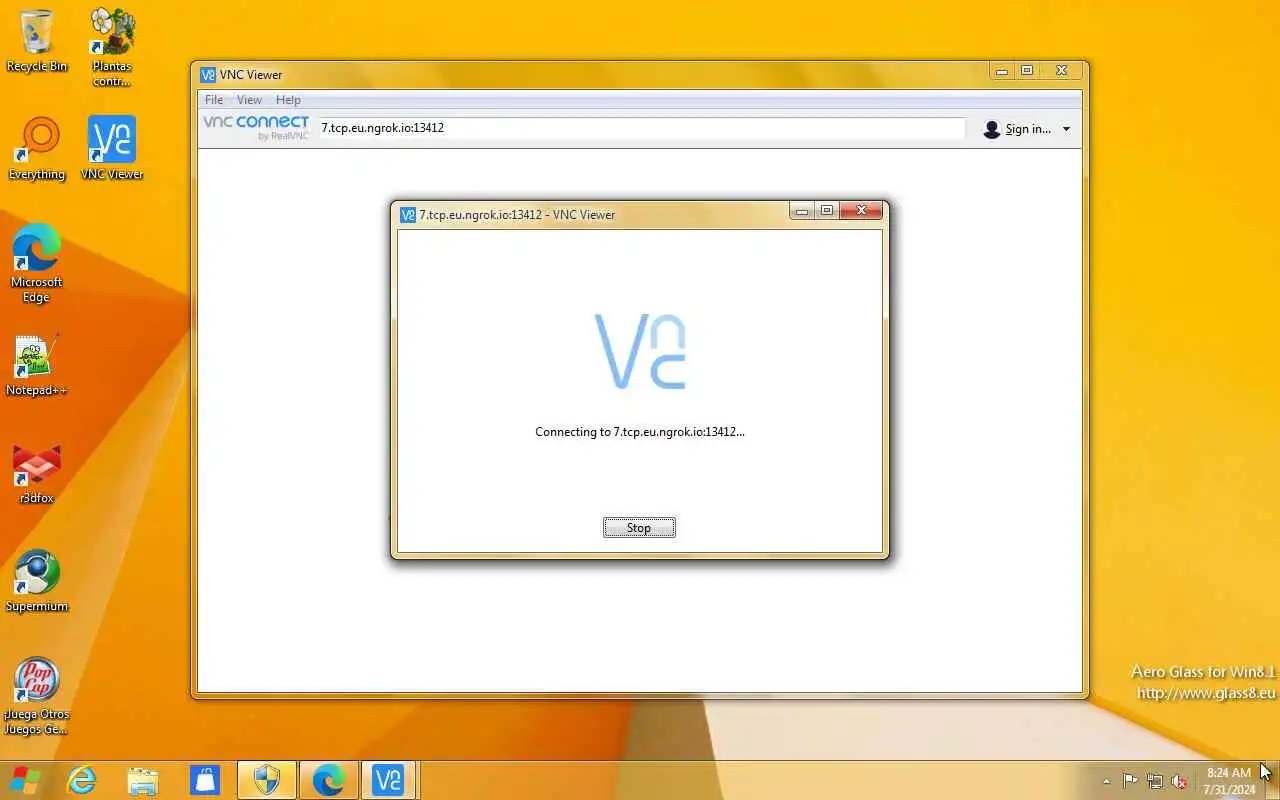Close the connecting dialog window
The image size is (1280, 800).
pyautogui.click(x=860, y=210)
